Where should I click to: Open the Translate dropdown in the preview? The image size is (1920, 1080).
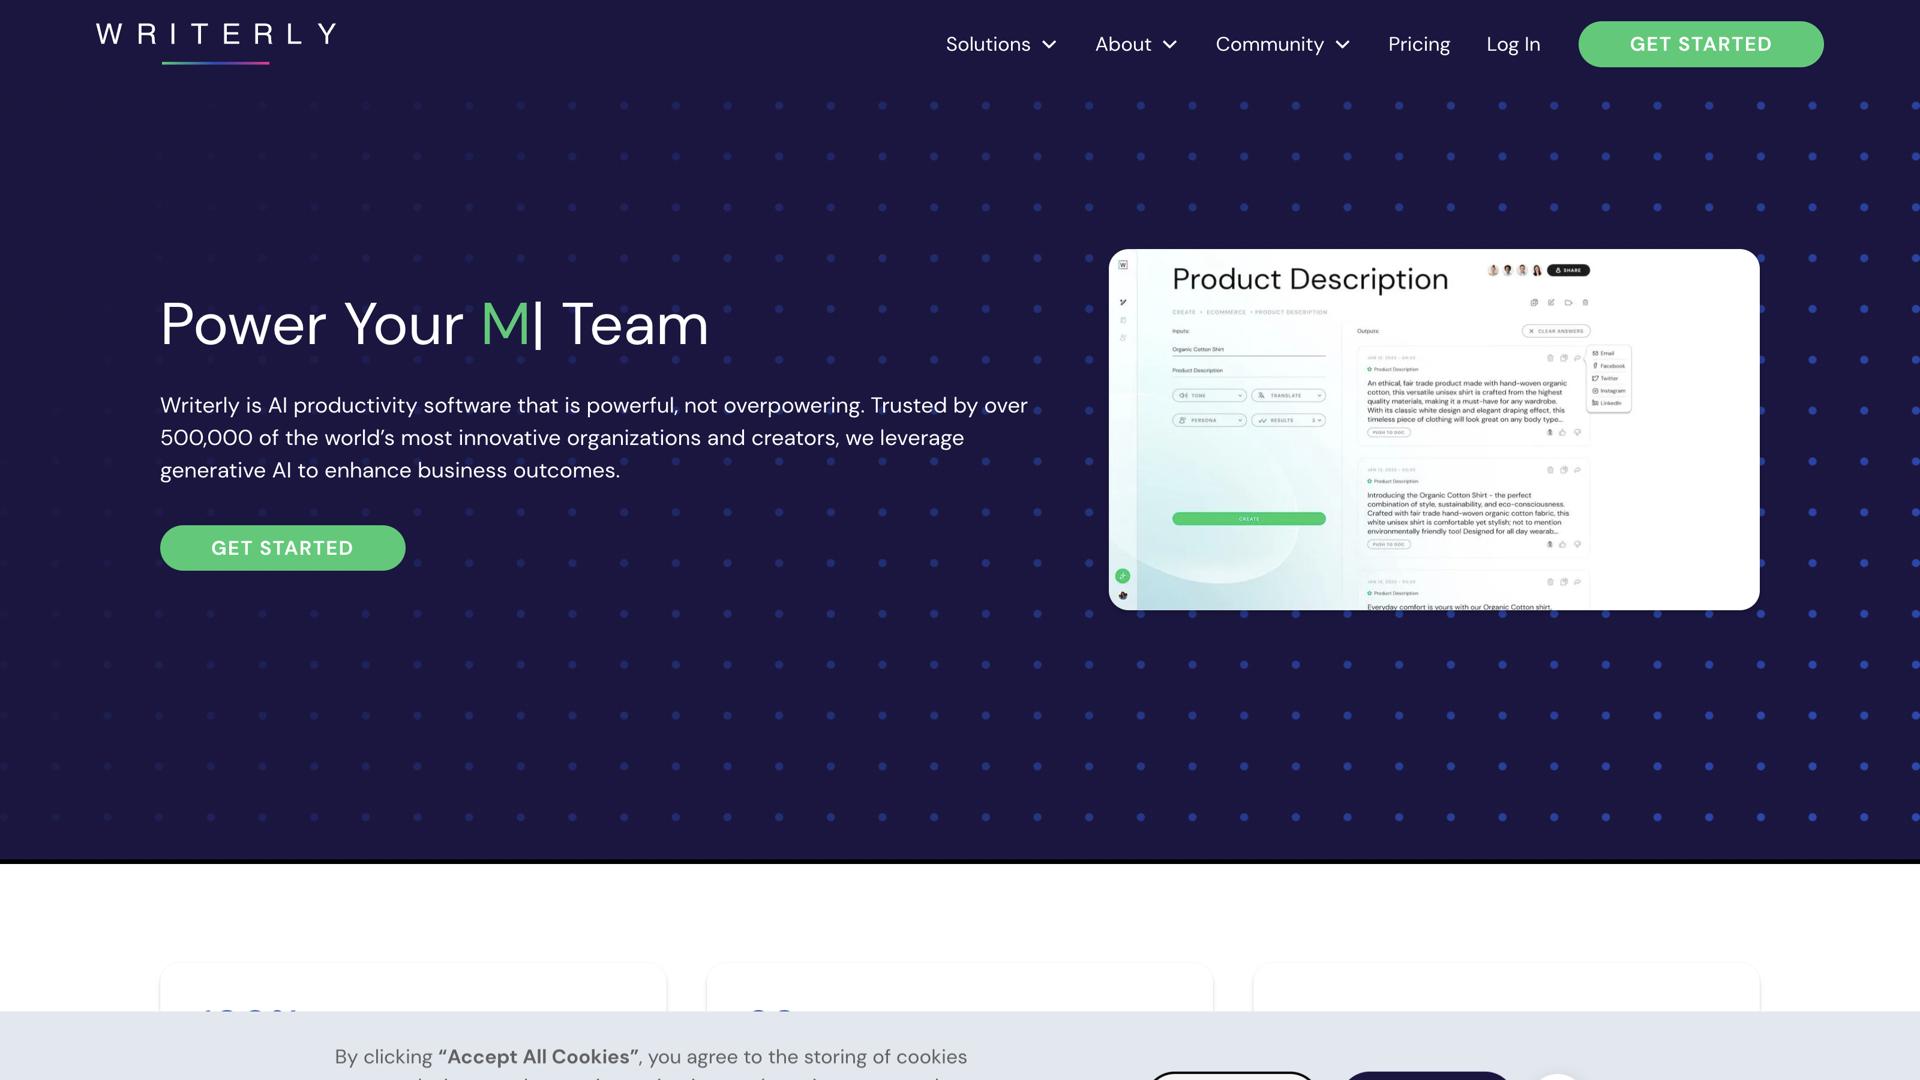1288,396
